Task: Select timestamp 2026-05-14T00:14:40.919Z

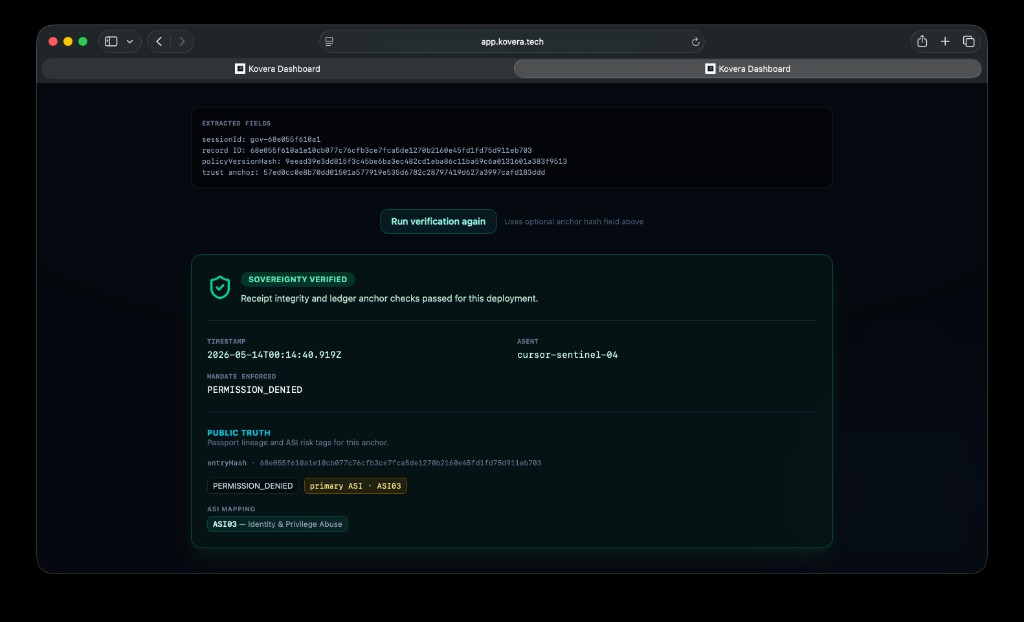Action: (274, 355)
